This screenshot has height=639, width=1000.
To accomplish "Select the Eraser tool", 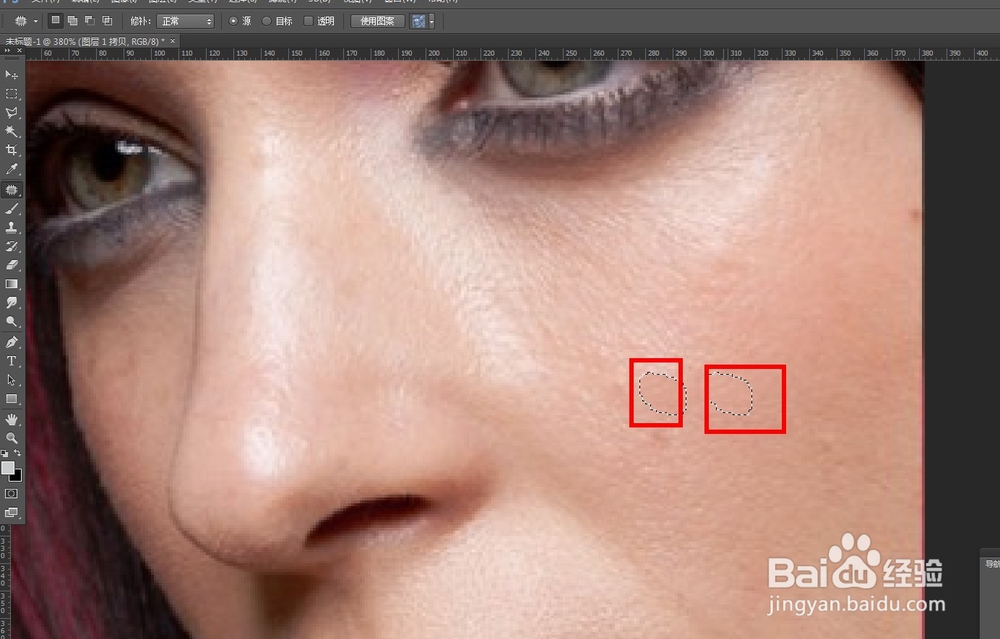I will coord(11,265).
